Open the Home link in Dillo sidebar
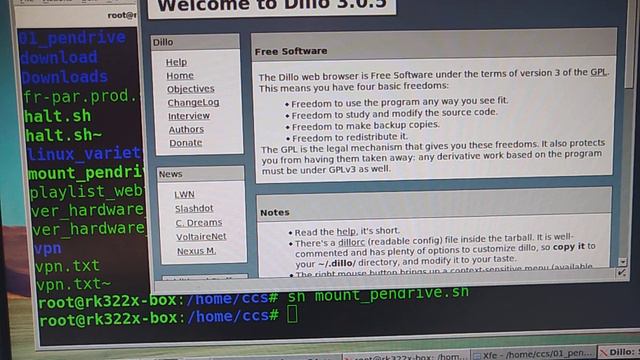This screenshot has height=360, width=640. pos(180,76)
